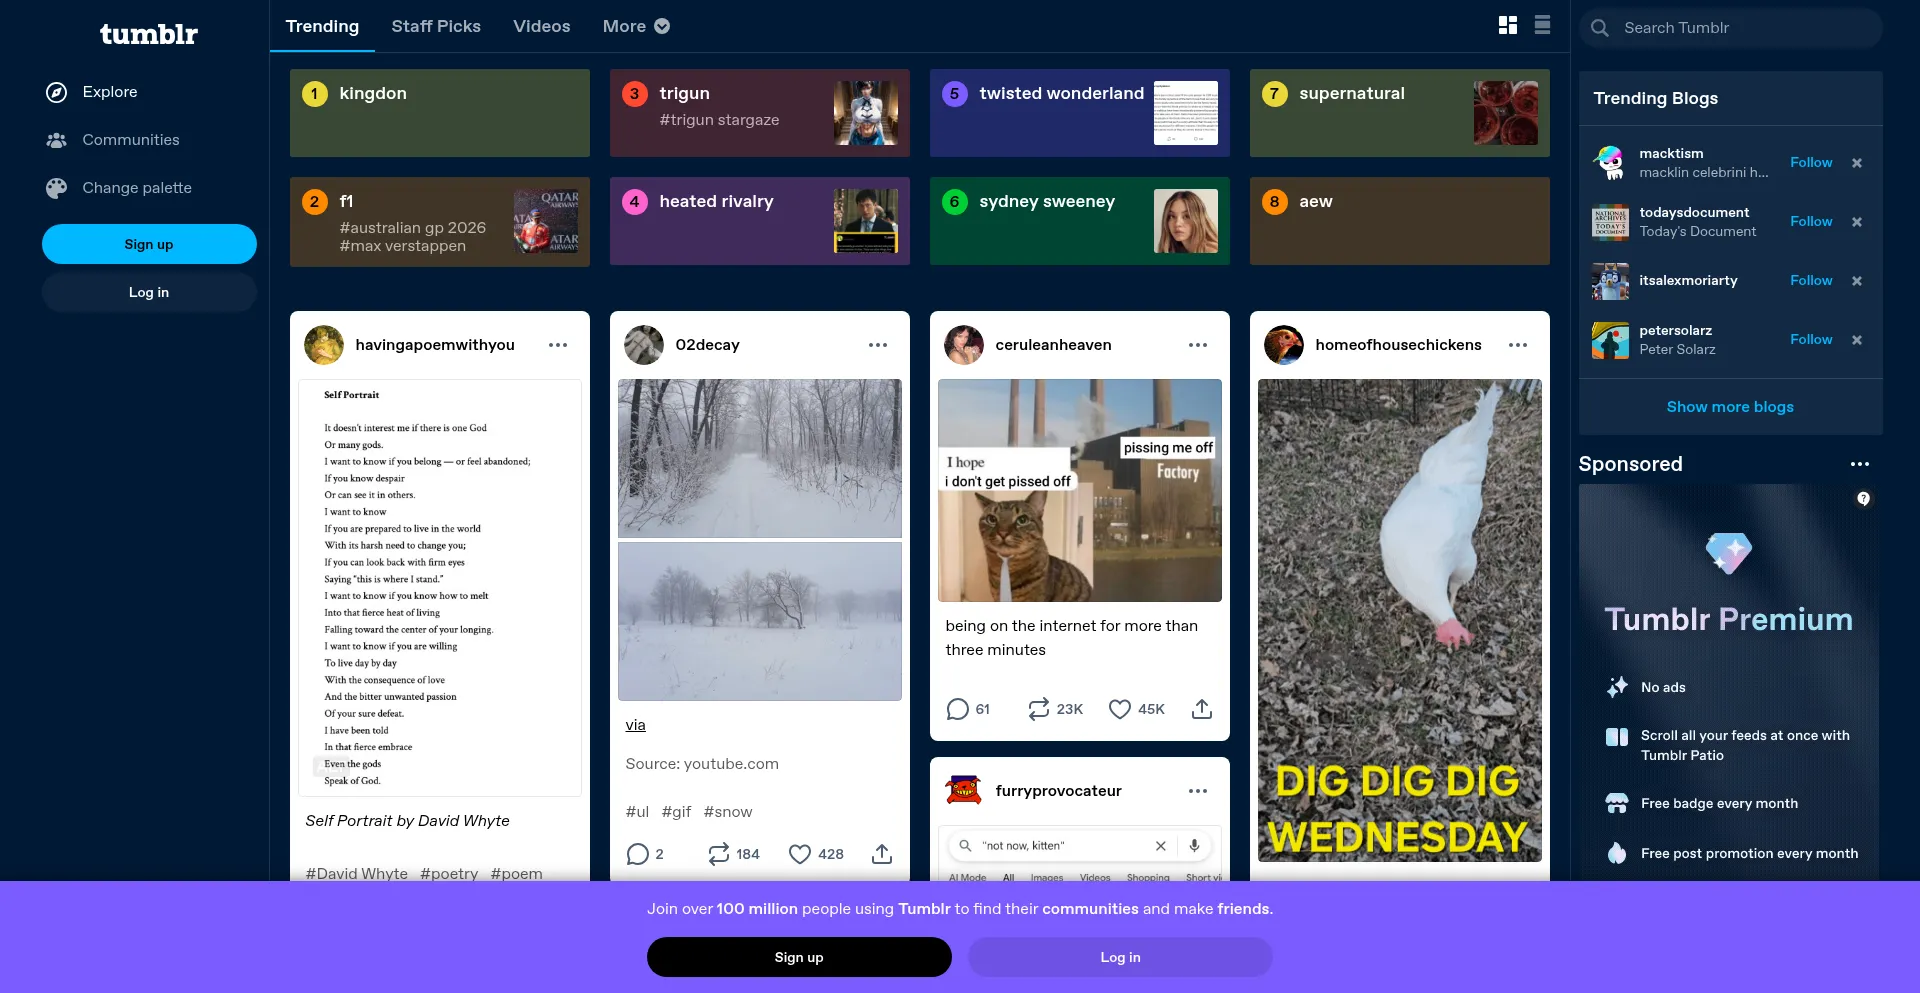Open Explore from the sidebar

point(91,92)
